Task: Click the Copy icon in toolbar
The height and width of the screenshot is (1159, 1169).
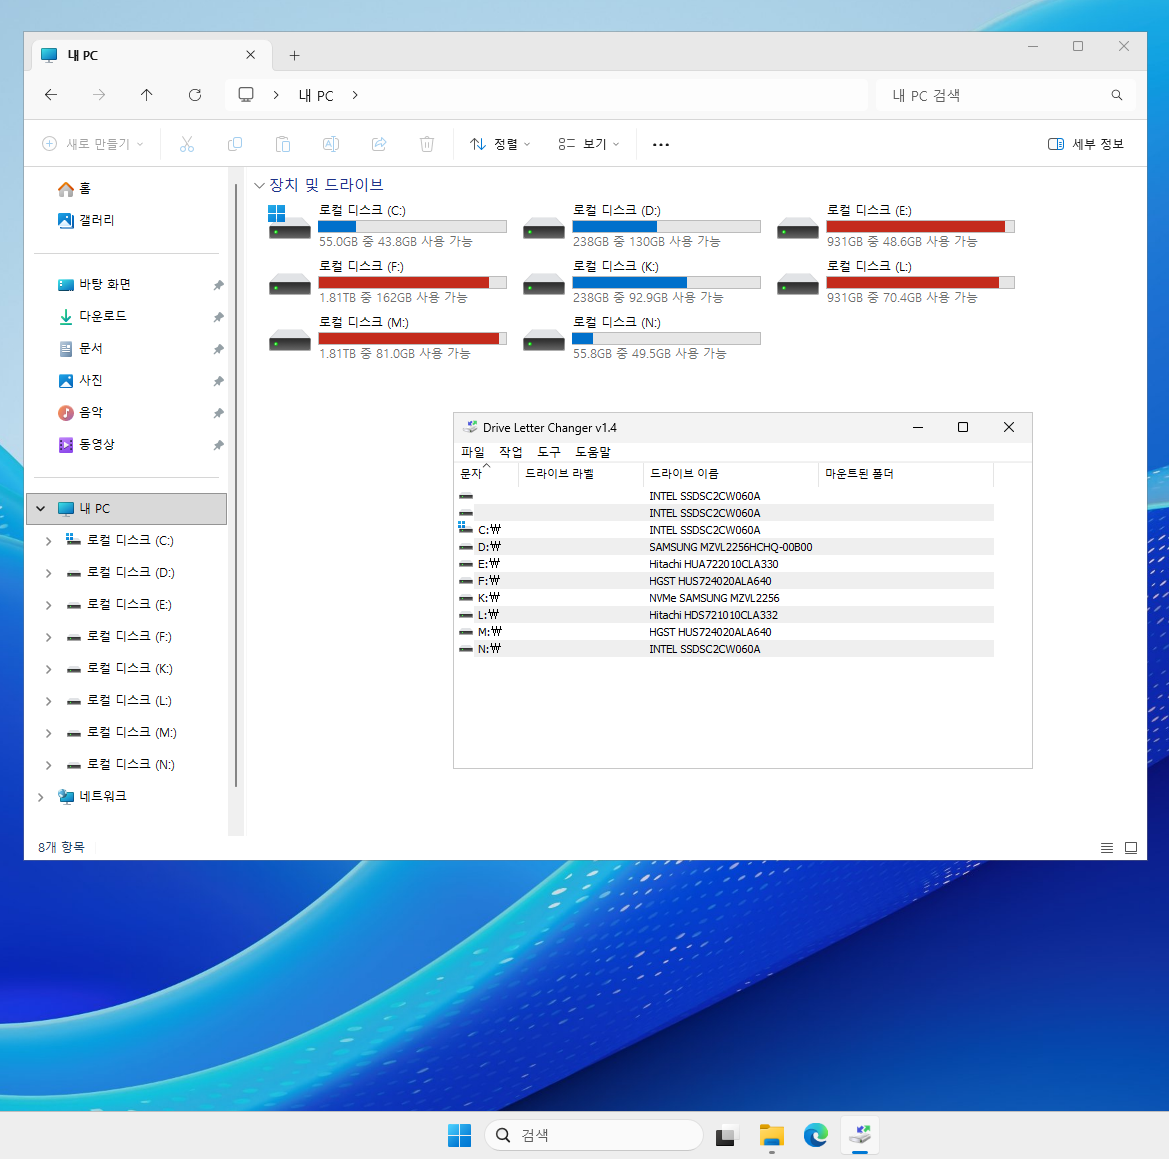Action: coord(235,144)
